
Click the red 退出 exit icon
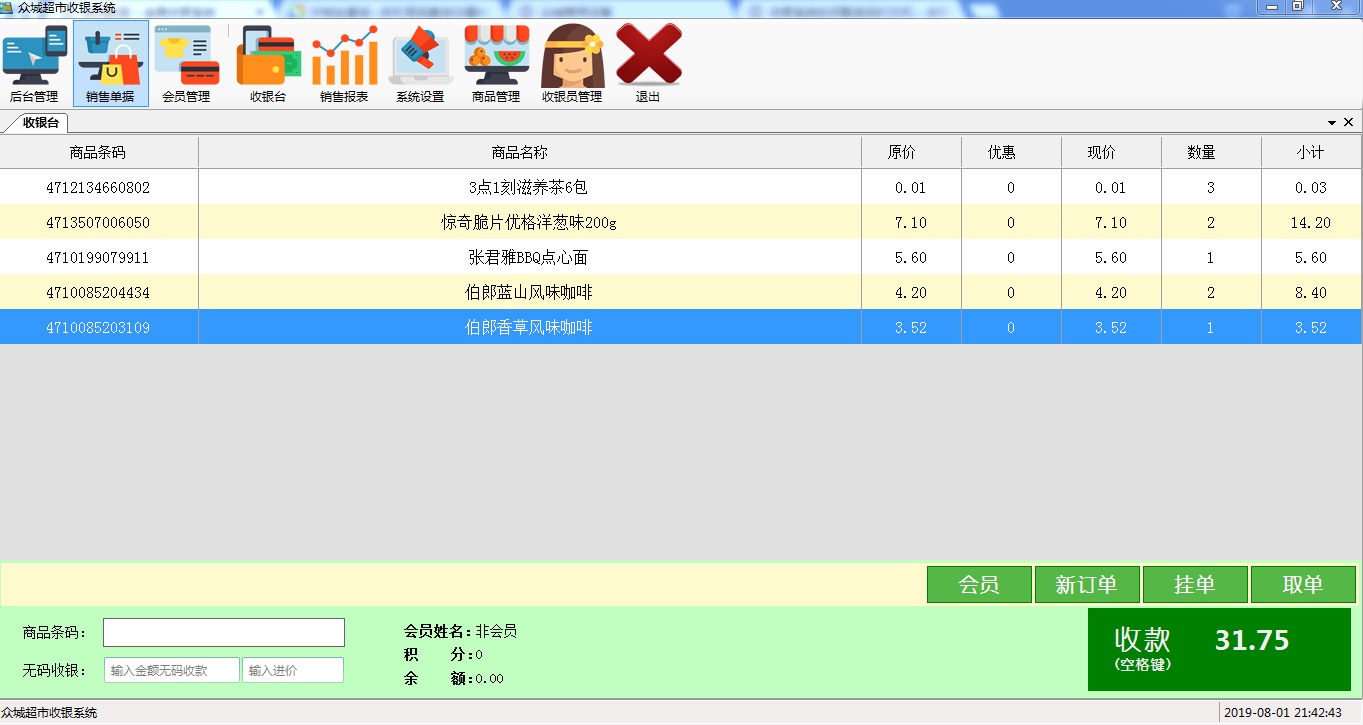[x=648, y=63]
